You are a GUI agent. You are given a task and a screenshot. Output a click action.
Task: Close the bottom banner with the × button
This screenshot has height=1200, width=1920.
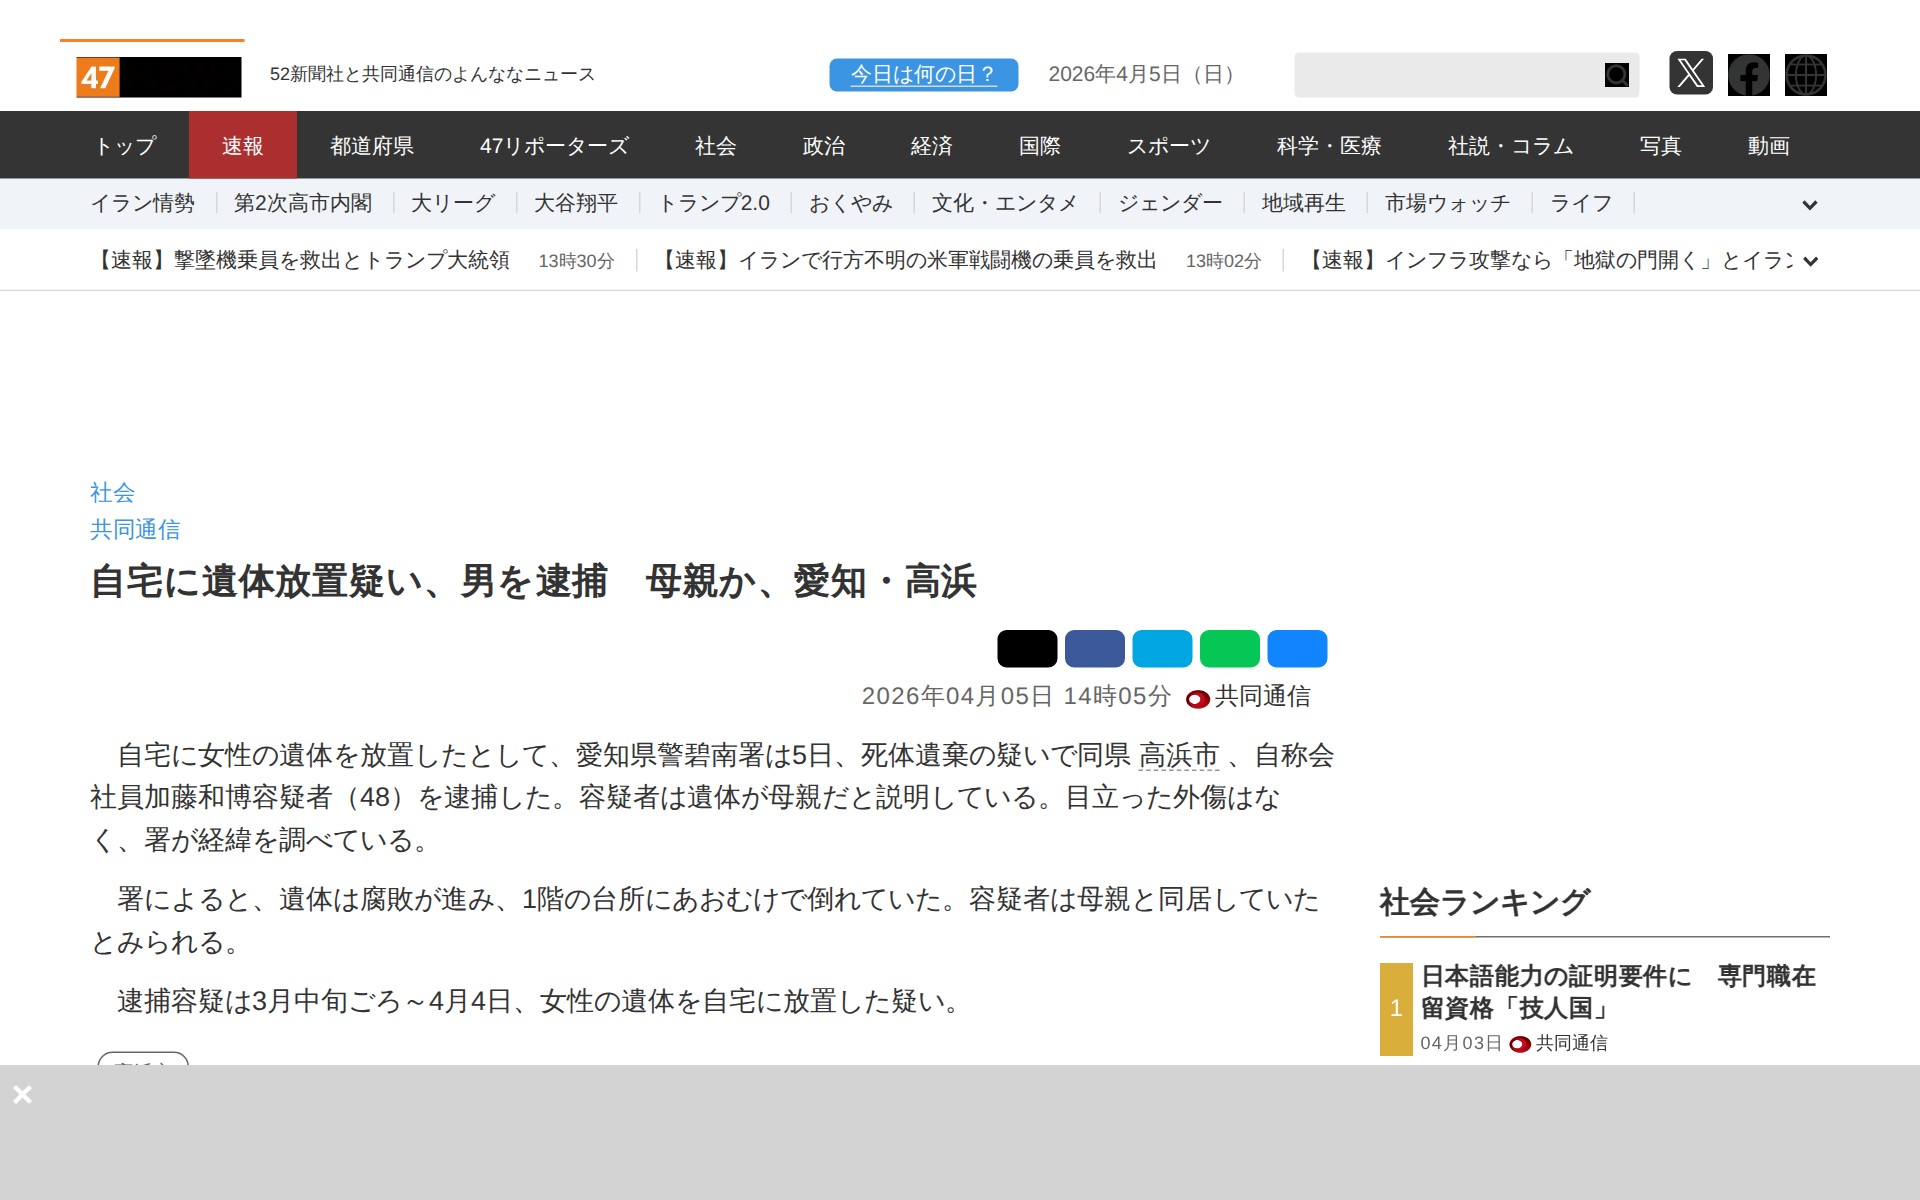(x=23, y=1094)
